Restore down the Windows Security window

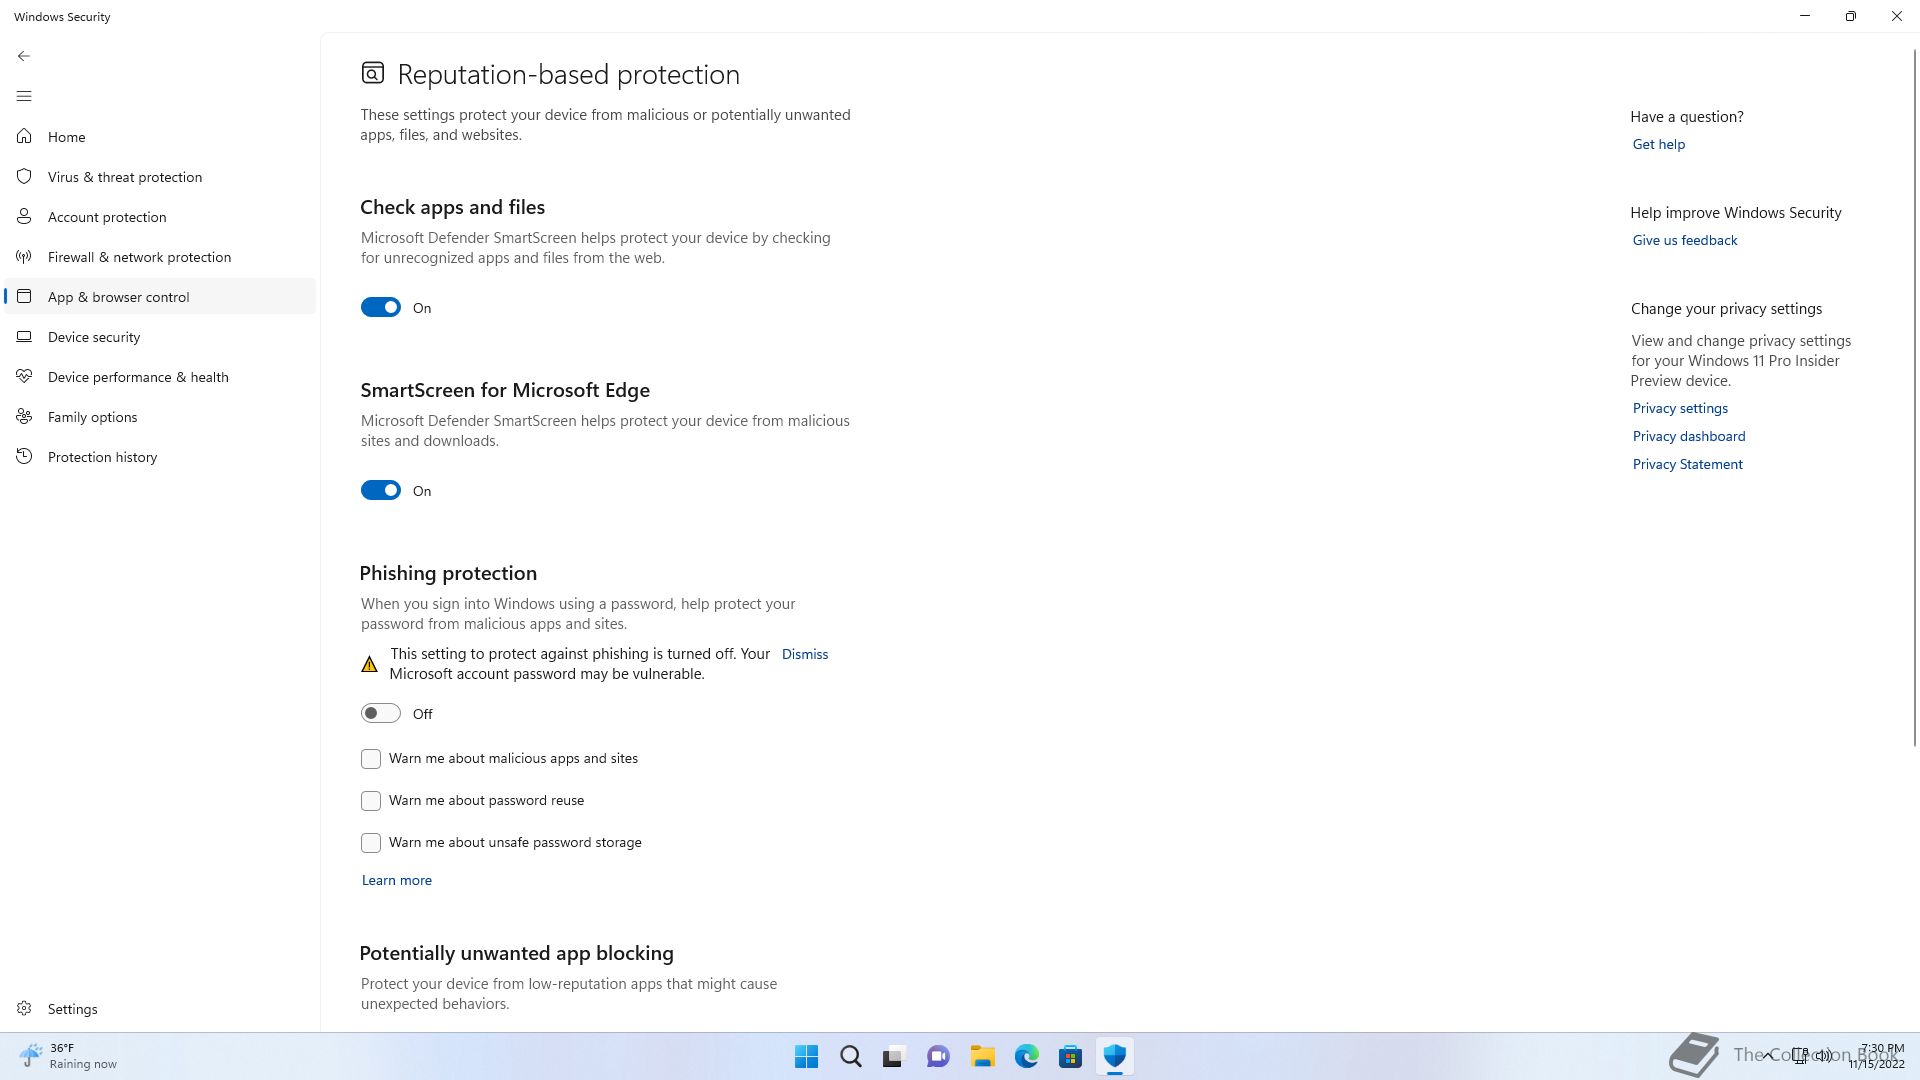[1850, 16]
